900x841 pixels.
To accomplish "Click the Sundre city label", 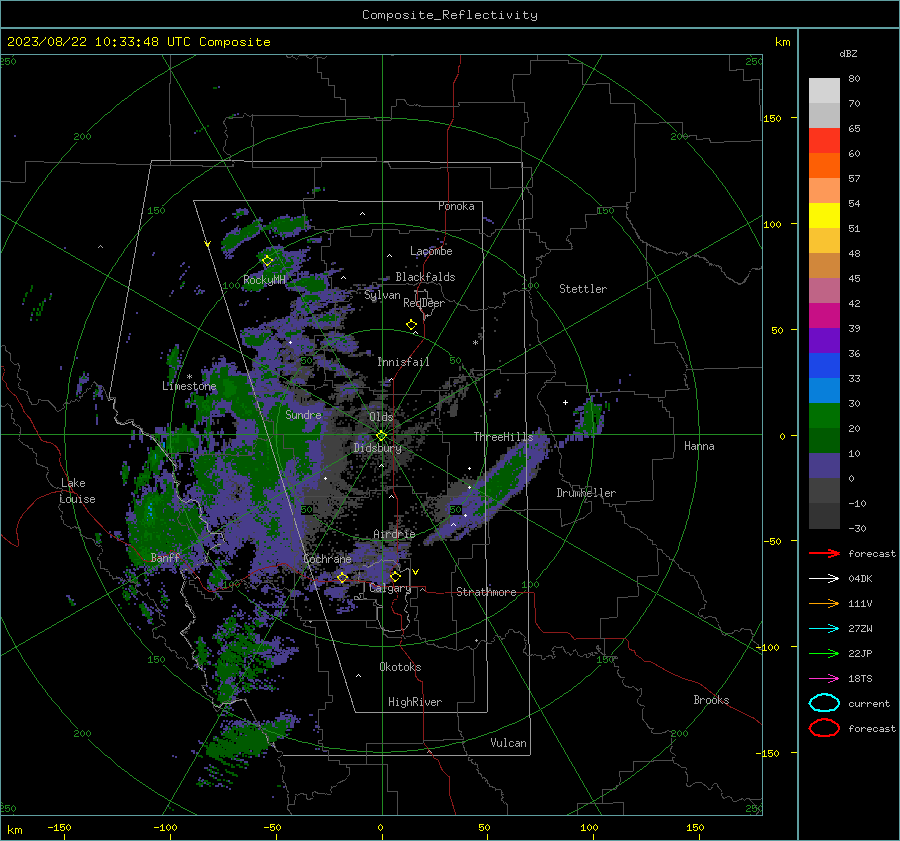I will coord(303,415).
